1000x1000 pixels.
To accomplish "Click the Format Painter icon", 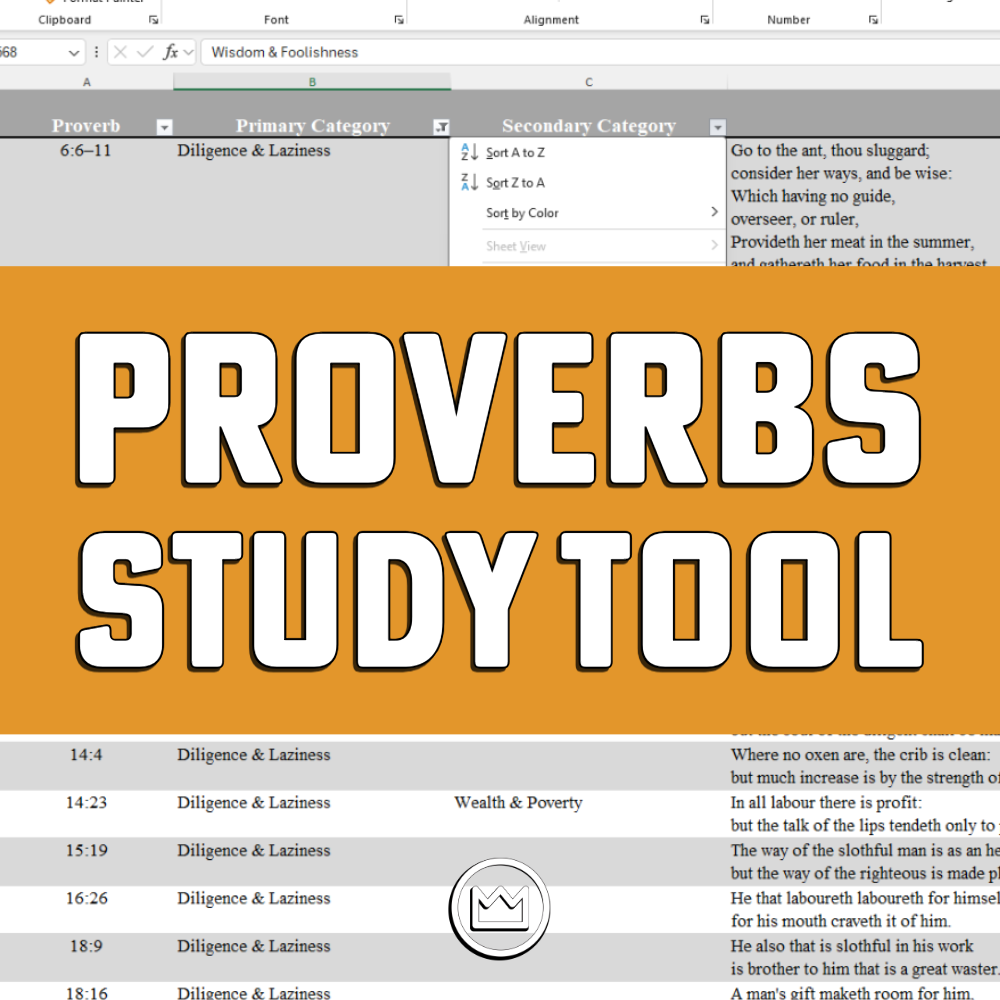I will (x=52, y=2).
